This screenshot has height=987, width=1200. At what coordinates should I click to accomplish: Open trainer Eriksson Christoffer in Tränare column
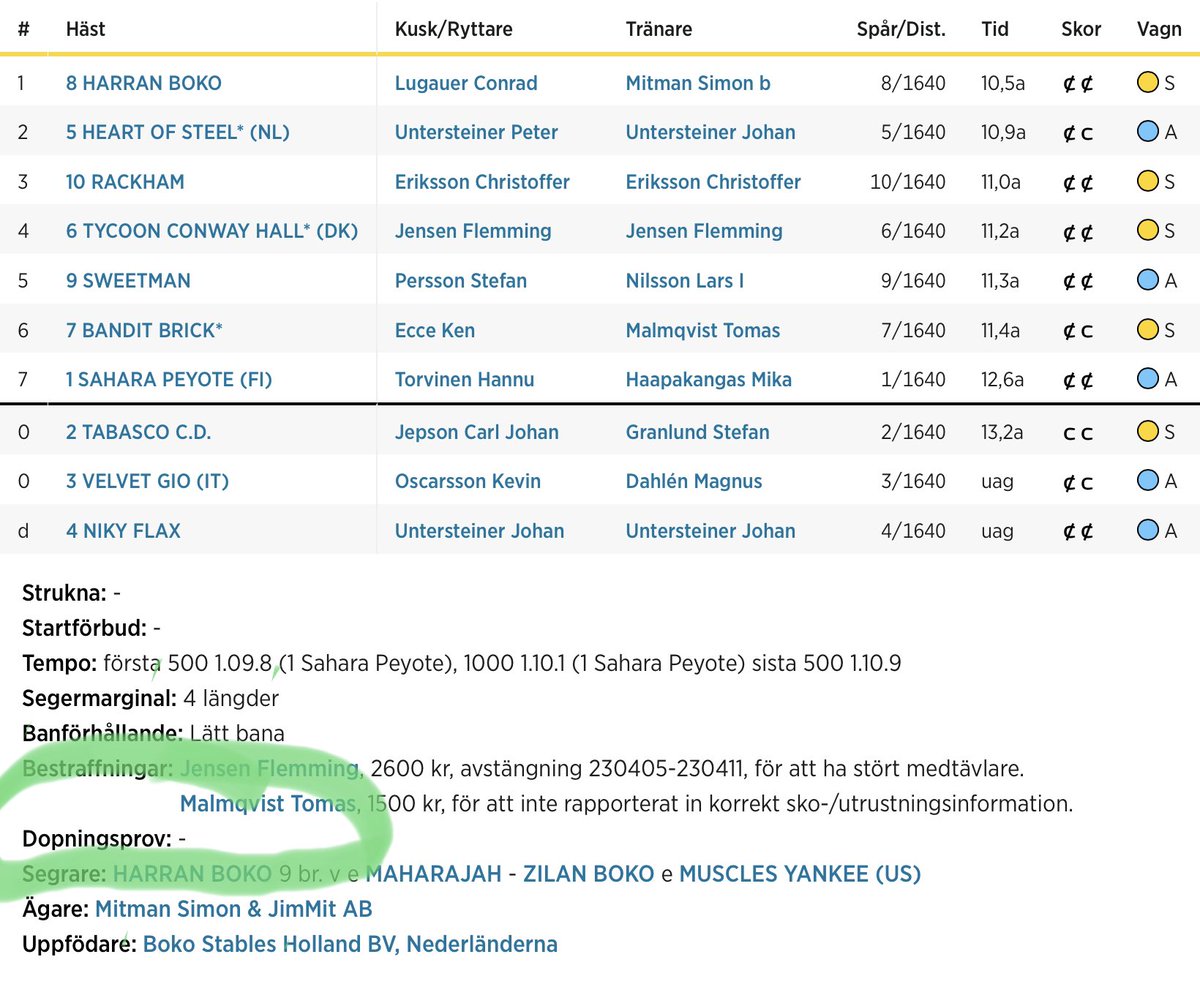pyautogui.click(x=713, y=182)
